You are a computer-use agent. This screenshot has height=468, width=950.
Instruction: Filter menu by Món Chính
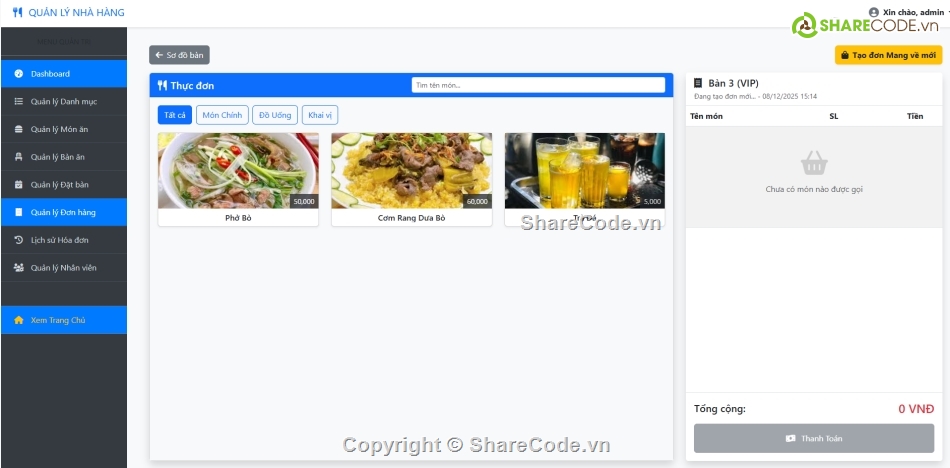coord(222,115)
